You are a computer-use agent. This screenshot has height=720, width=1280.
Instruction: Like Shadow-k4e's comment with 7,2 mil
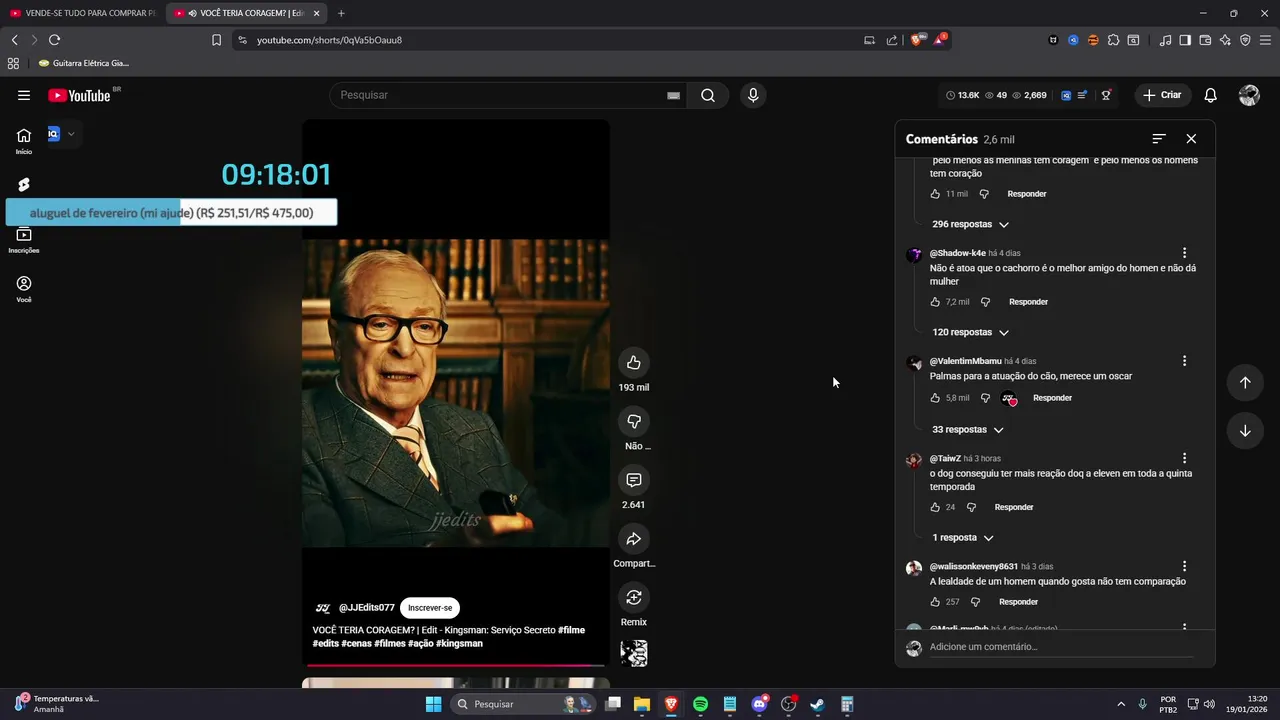[x=935, y=302]
